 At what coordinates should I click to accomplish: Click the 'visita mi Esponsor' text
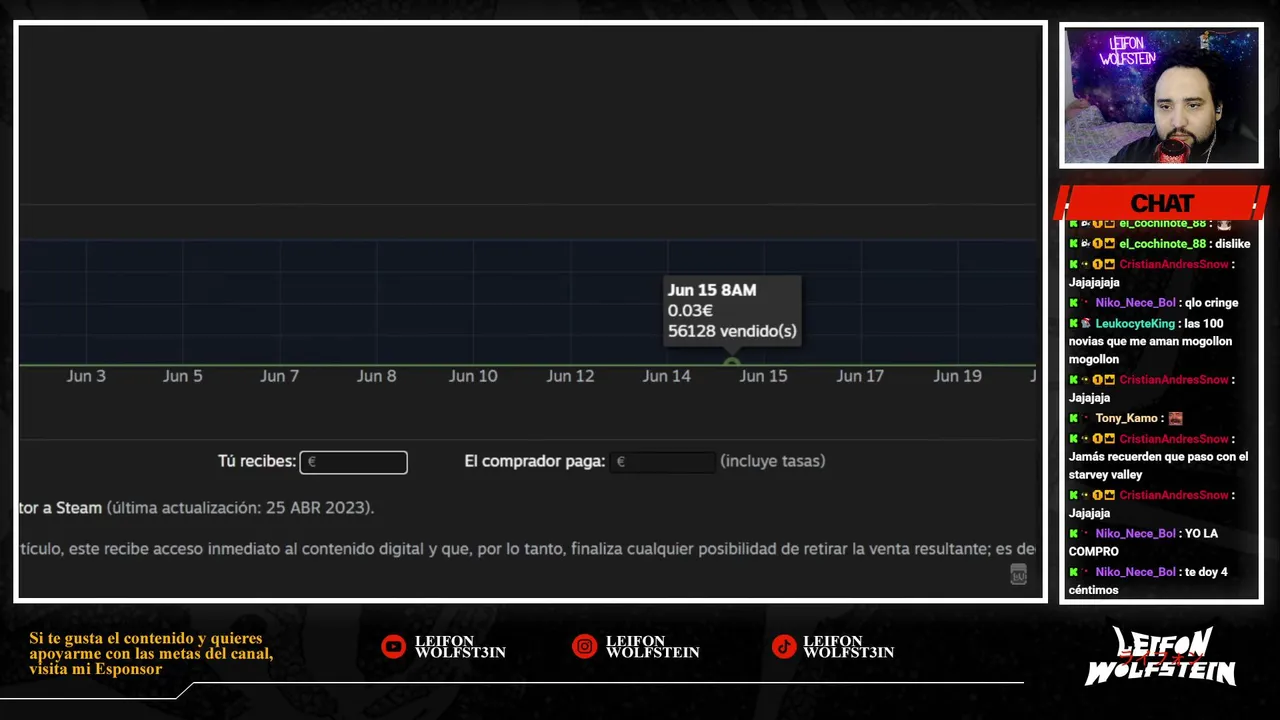[x=96, y=669]
